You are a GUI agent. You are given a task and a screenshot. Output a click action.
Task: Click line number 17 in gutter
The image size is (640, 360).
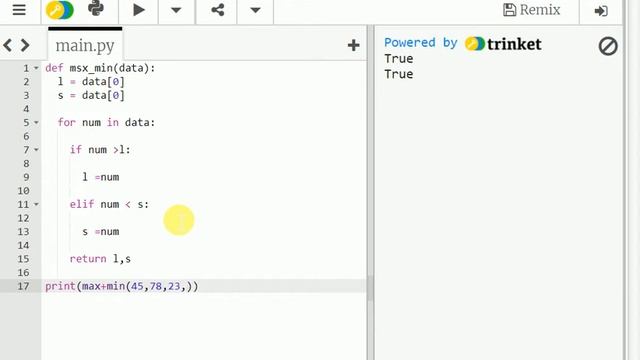[x=23, y=286]
